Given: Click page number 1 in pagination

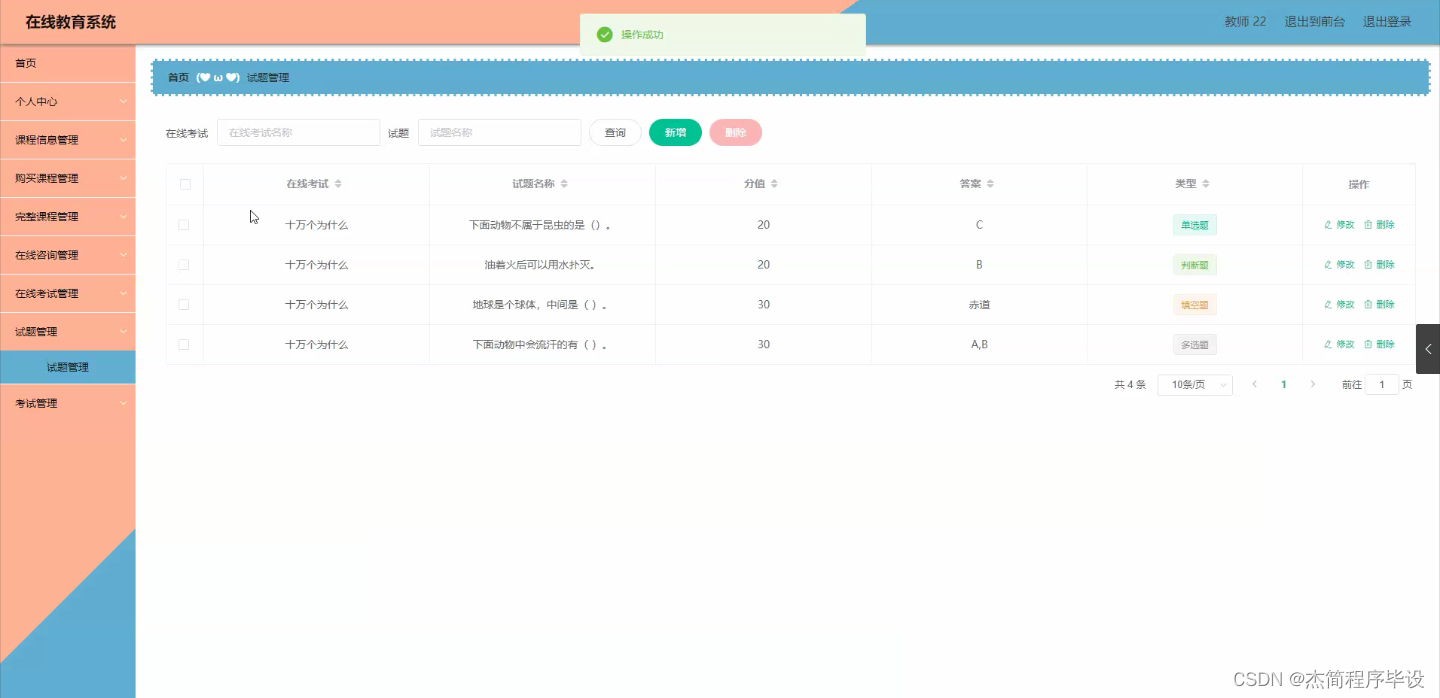Looking at the screenshot, I should pos(1284,384).
